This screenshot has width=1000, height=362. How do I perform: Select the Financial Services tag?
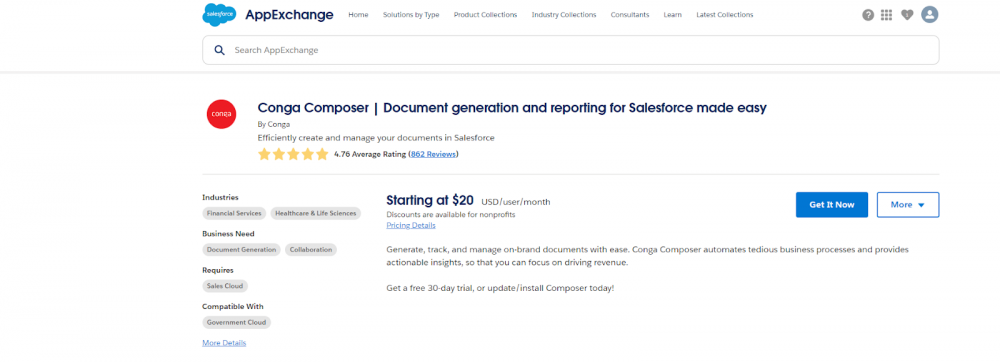tap(234, 214)
